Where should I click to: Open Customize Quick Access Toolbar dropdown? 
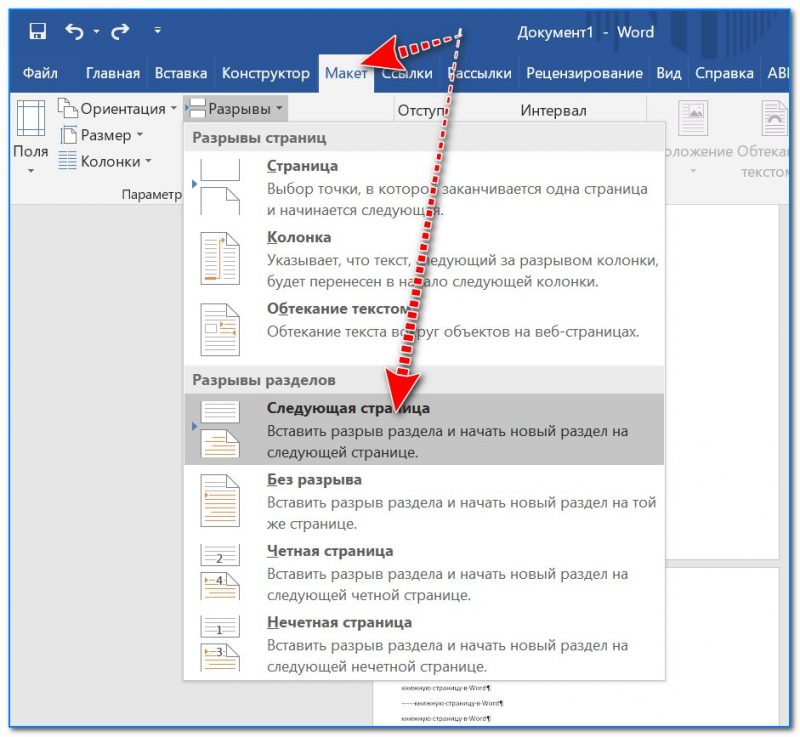pyautogui.click(x=158, y=31)
